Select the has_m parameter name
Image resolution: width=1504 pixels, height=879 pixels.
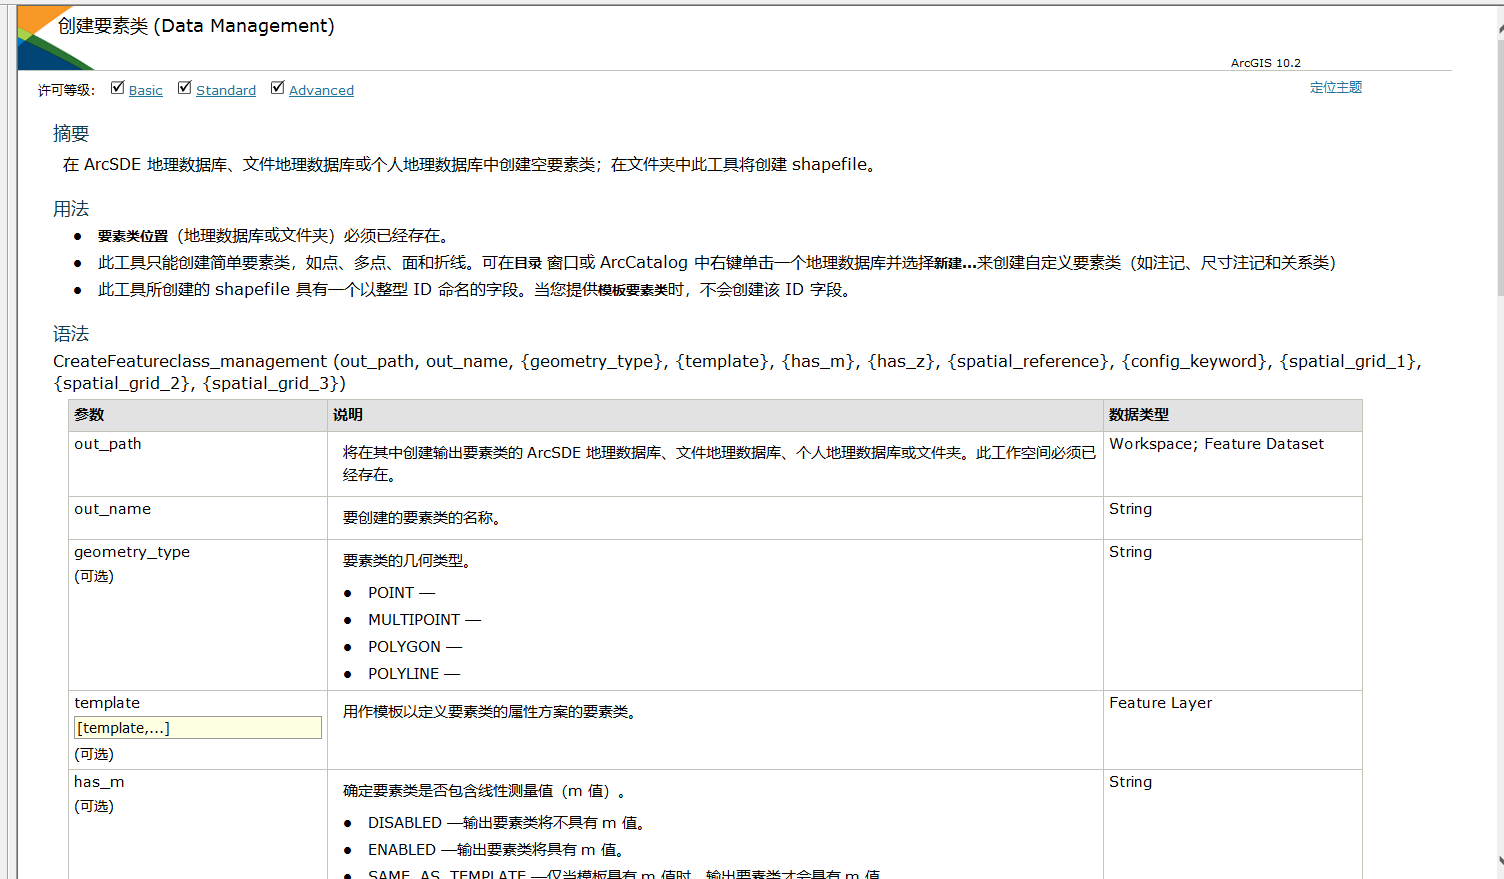[99, 782]
